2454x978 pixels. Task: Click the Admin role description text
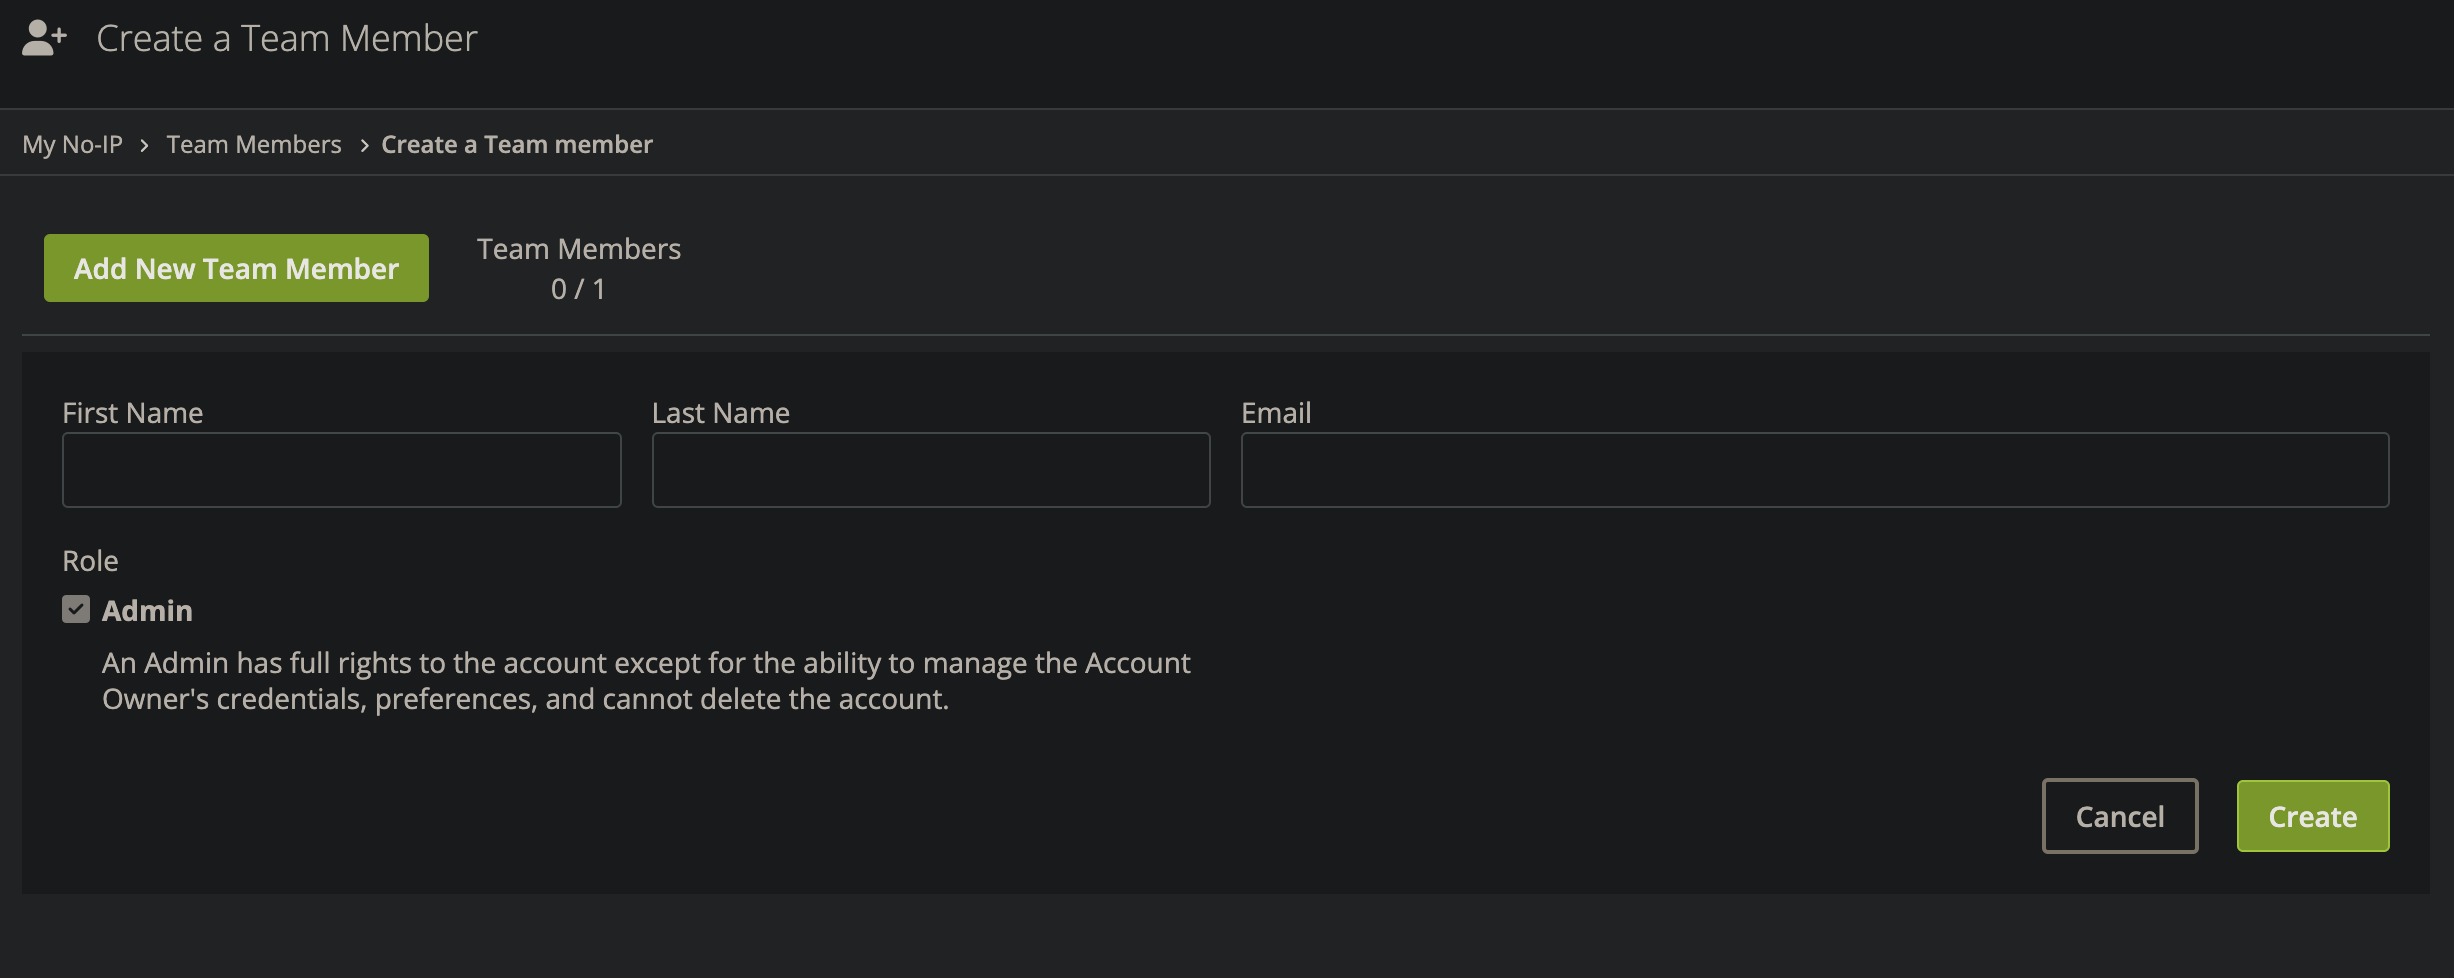[646, 680]
